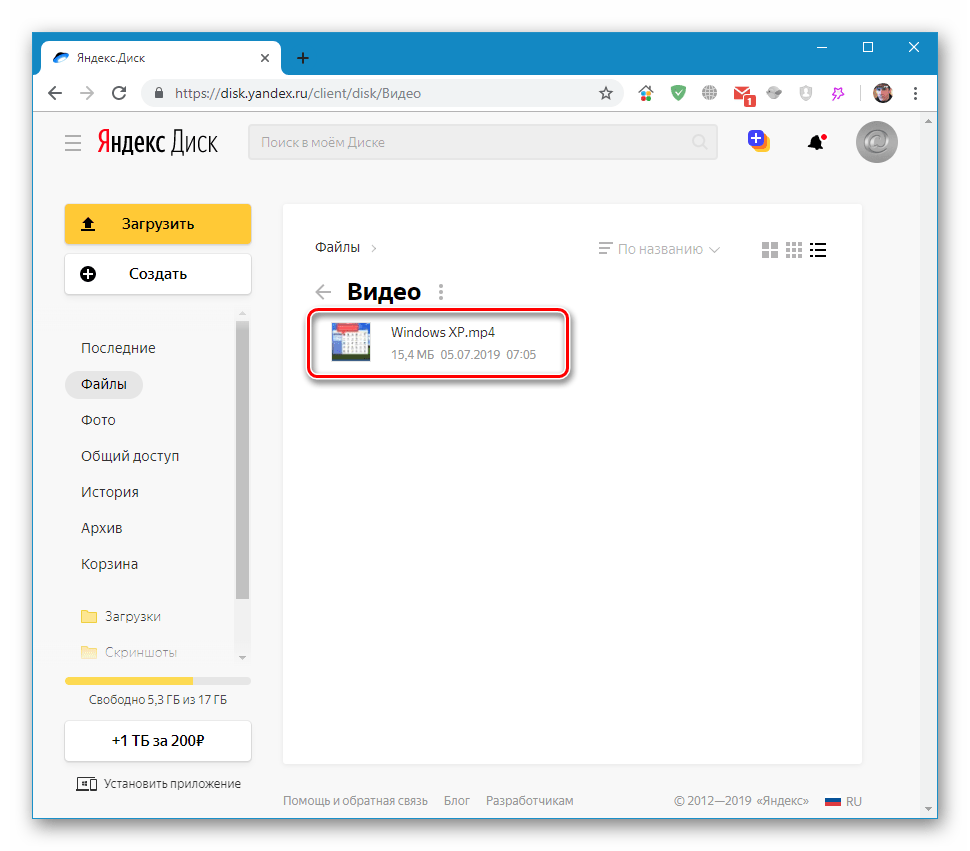Viewport: 970px width, 851px height.
Task: Open Архив in sidebar
Action: (101, 528)
